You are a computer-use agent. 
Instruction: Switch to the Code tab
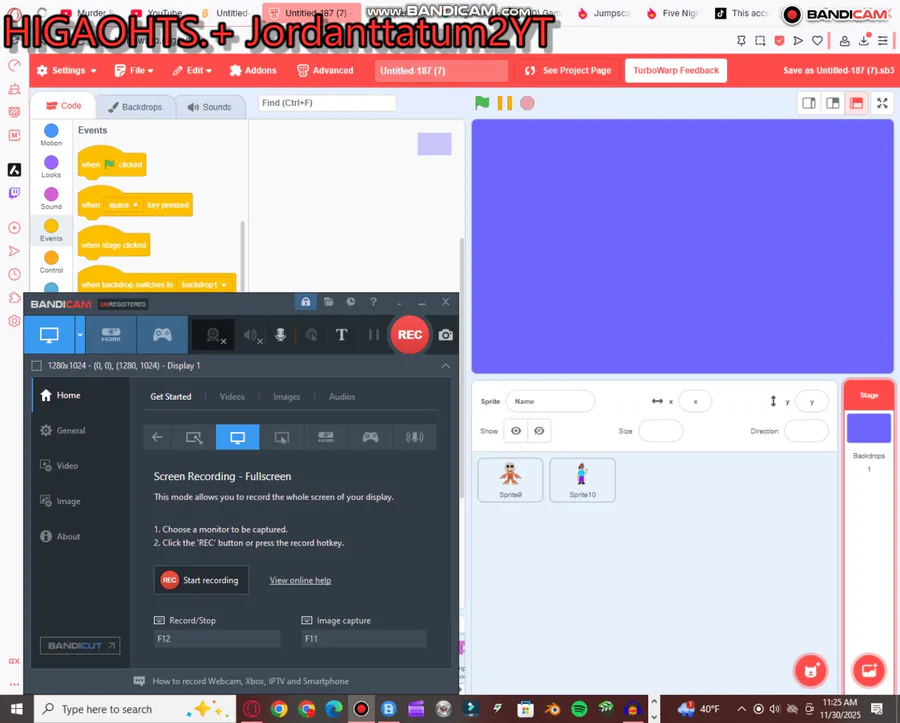[63, 106]
